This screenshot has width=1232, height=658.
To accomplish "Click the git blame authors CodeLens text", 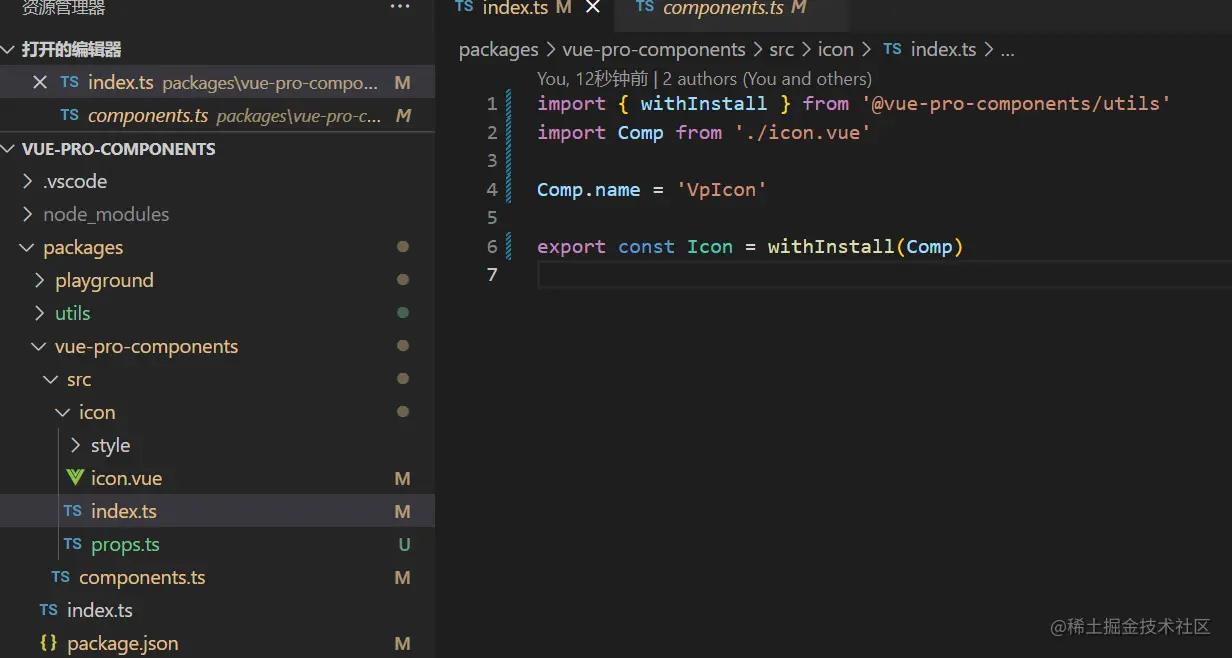I will [x=704, y=79].
